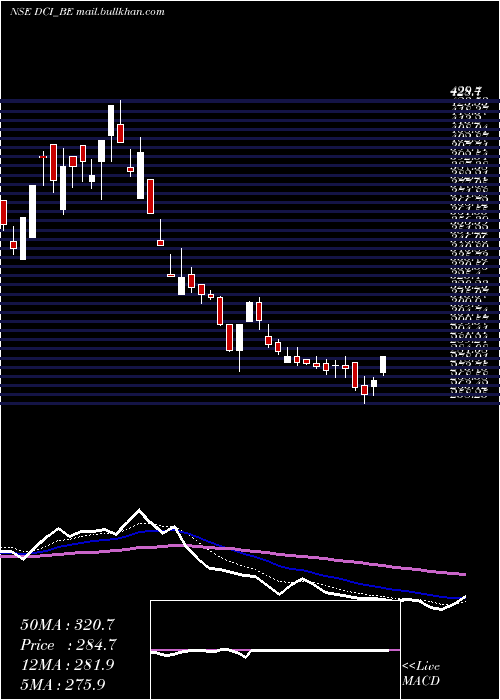Image resolution: width=500 pixels, height=700 pixels.
Task: Click the Price : 284.7 label
Action: [68, 645]
